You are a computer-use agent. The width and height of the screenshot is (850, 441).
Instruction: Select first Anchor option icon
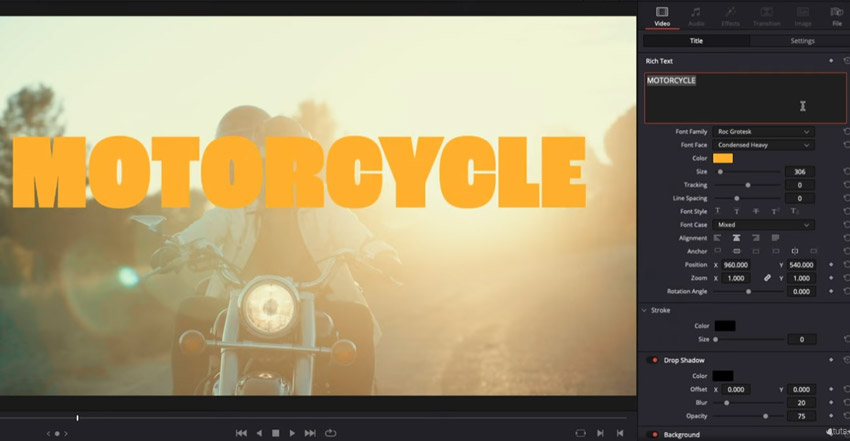point(718,251)
